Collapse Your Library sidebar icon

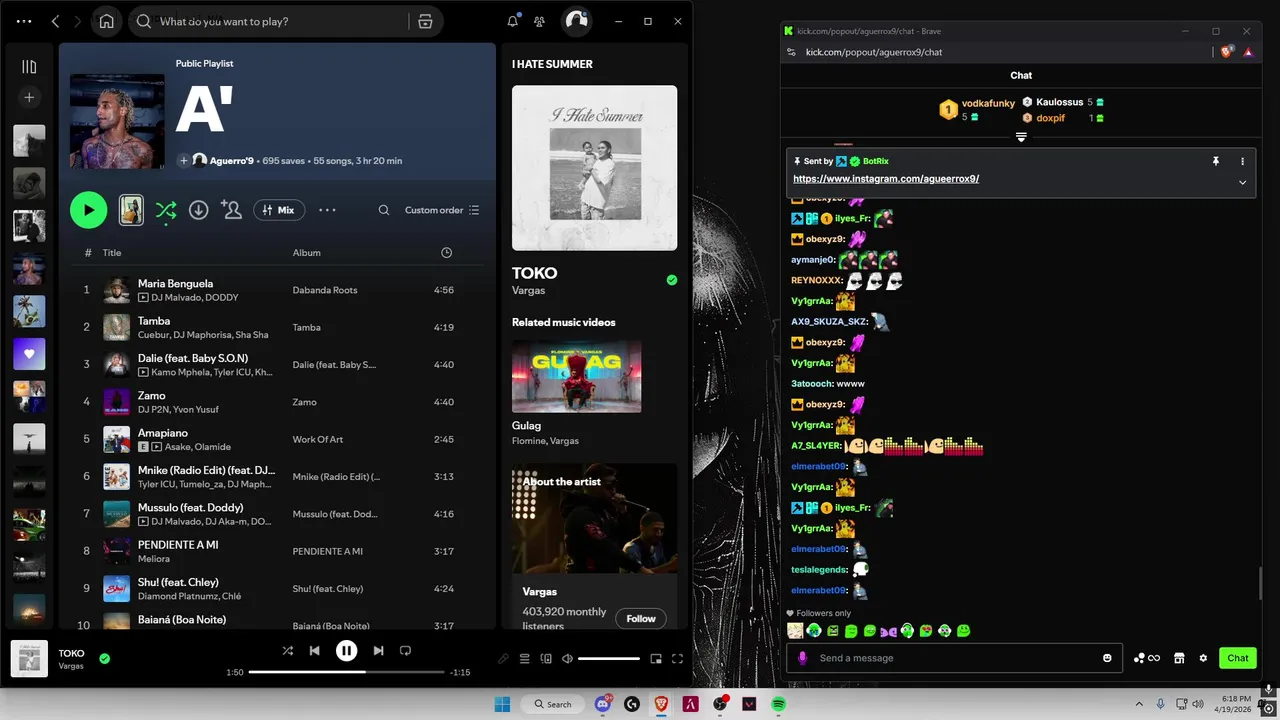(x=29, y=67)
